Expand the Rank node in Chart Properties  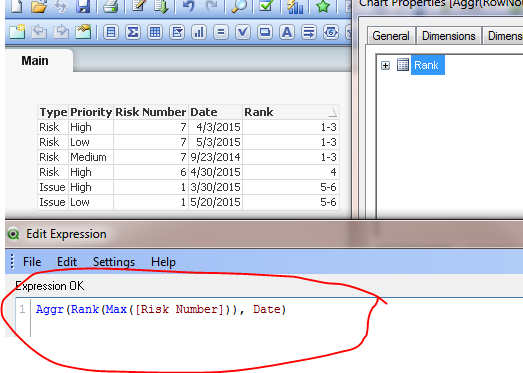click(385, 65)
